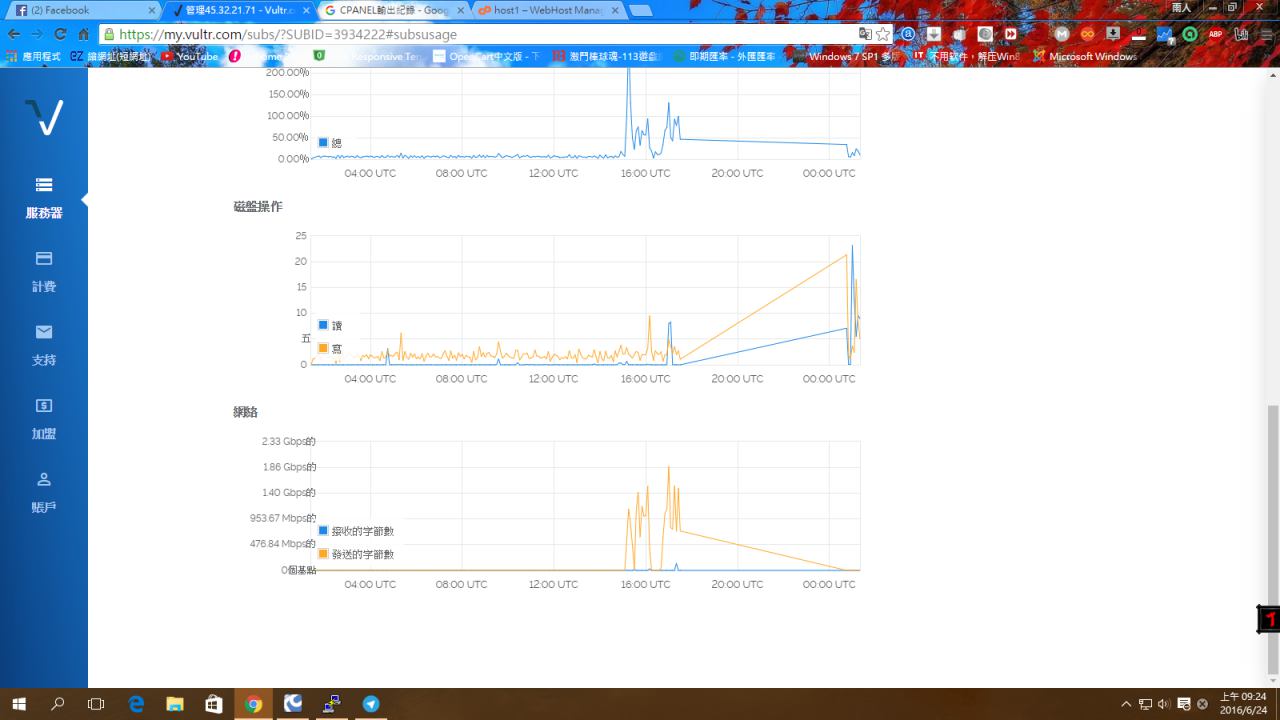This screenshot has width=1280, height=720.
Task: Switch to the CPANEL Google search tab
Action: (x=393, y=10)
